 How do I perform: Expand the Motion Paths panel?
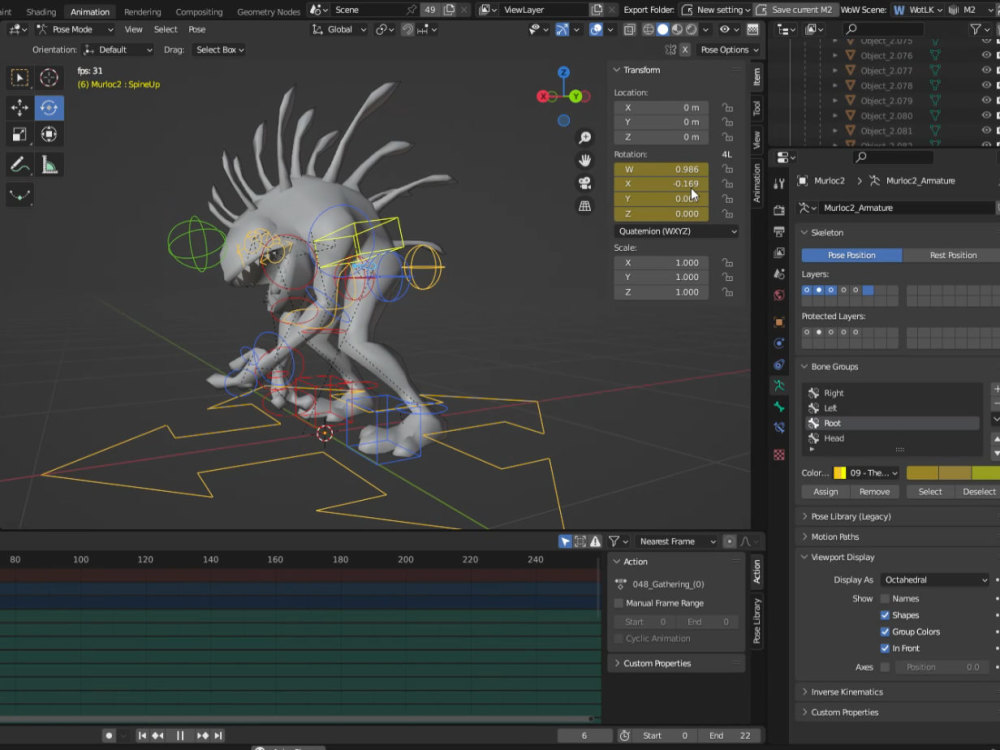[x=835, y=537]
